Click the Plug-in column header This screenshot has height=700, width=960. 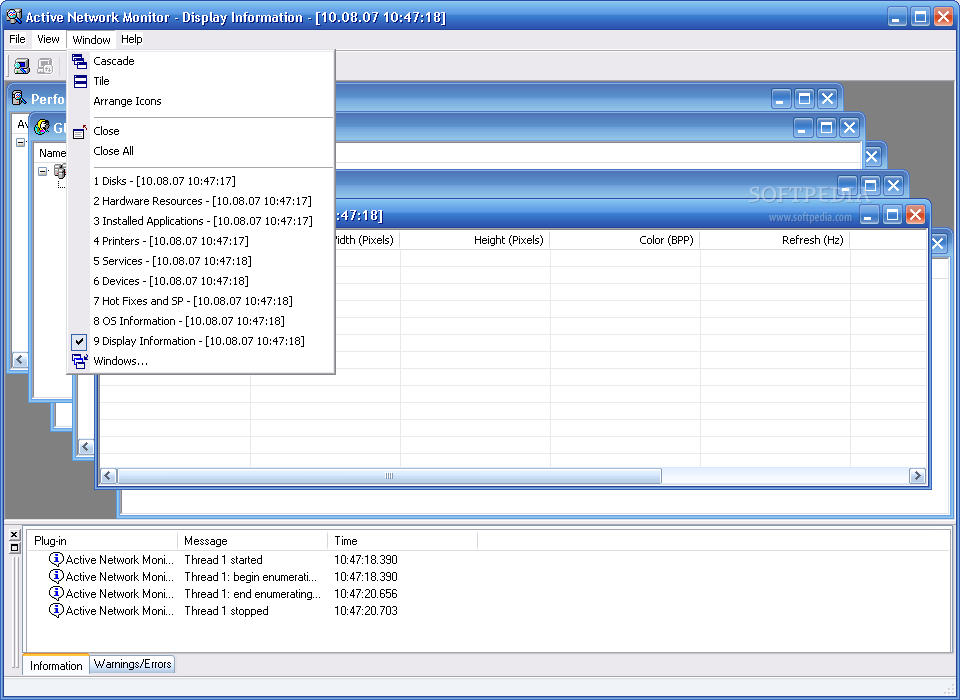pos(102,541)
